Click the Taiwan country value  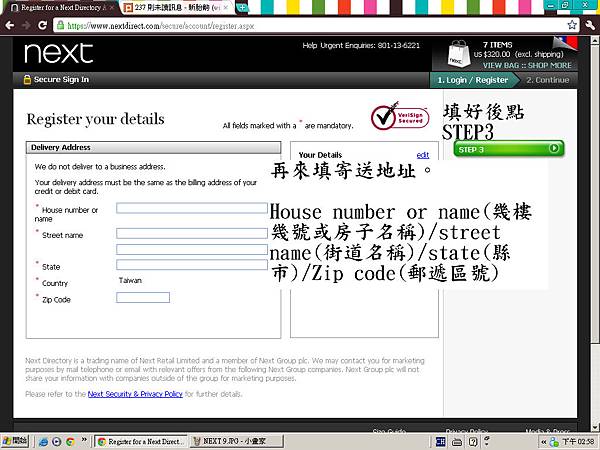130,280
